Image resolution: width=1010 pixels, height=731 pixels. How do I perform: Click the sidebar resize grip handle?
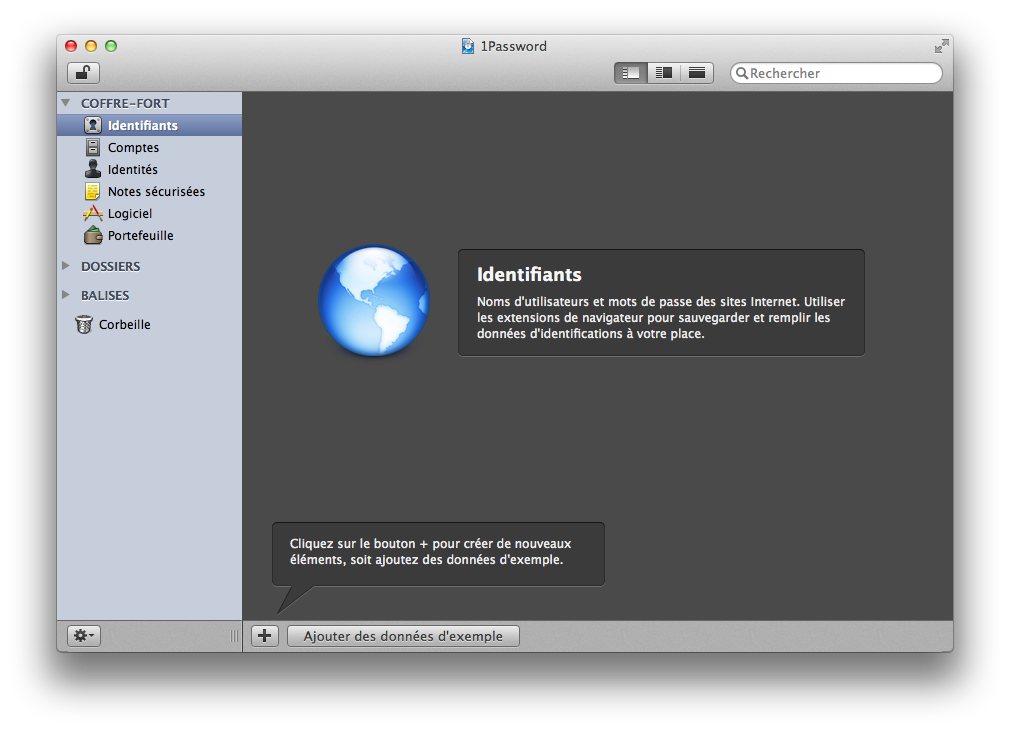[234, 636]
